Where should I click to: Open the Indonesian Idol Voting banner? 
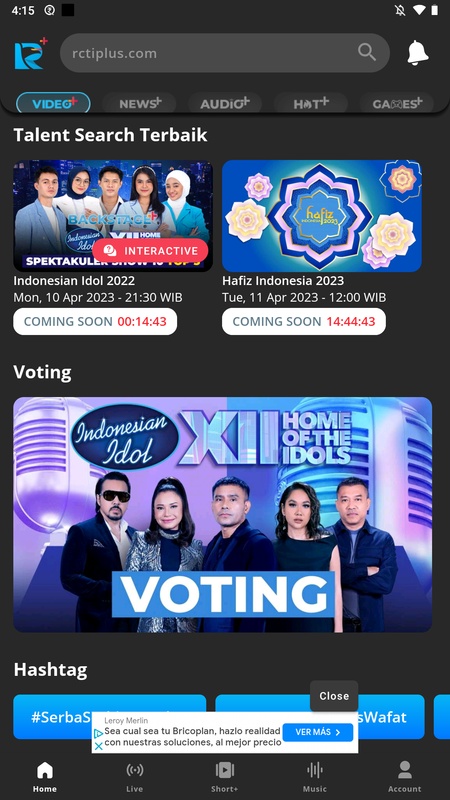(x=222, y=514)
